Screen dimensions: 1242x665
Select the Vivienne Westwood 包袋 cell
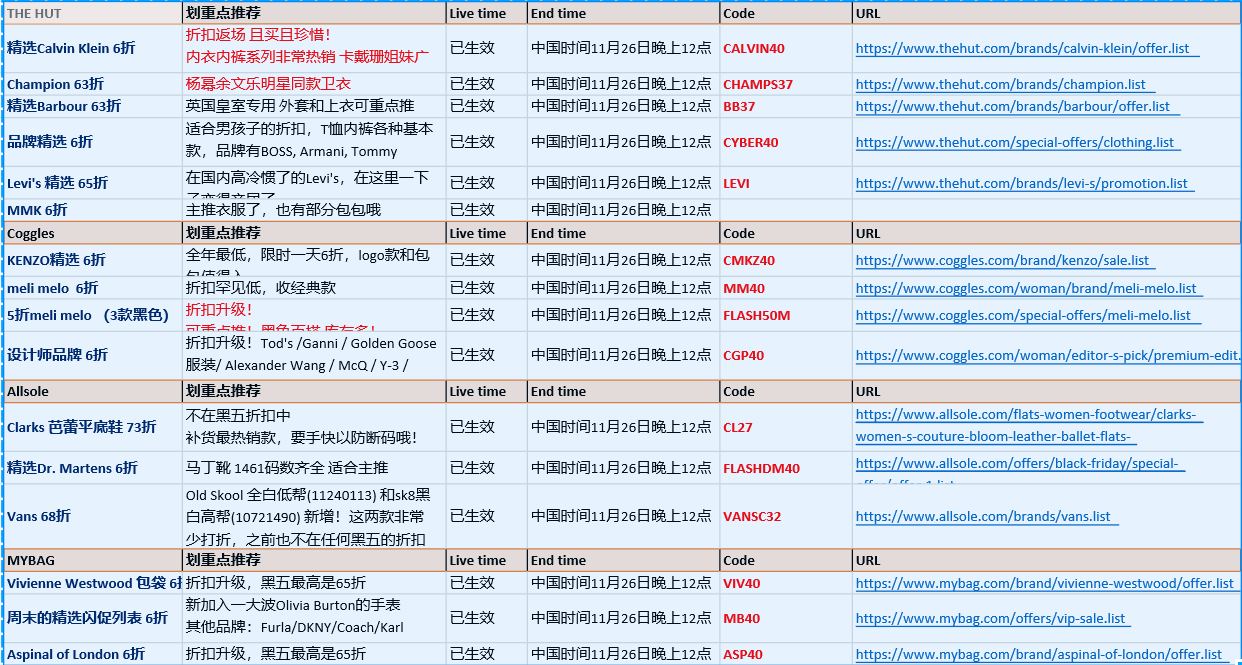tap(93, 583)
